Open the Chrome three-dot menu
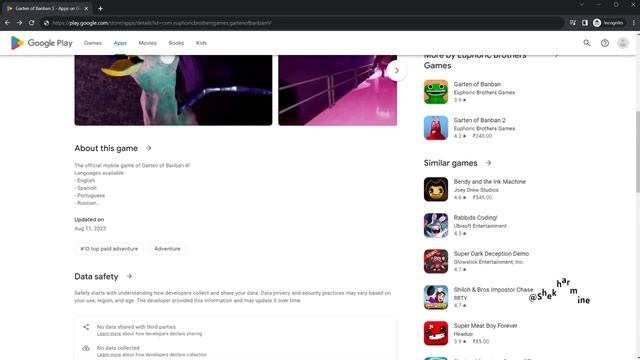This screenshot has height=360, width=640. [x=633, y=23]
